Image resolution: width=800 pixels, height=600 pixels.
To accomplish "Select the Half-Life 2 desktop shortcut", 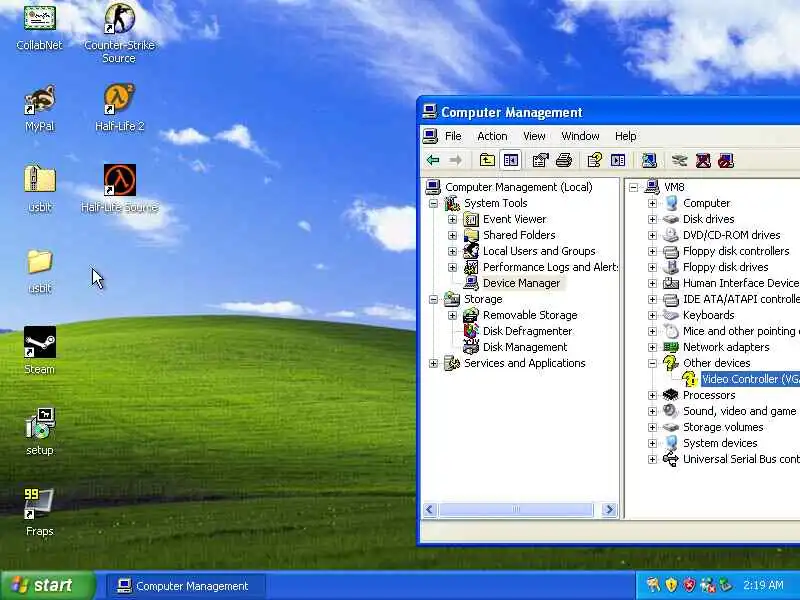I will (119, 107).
